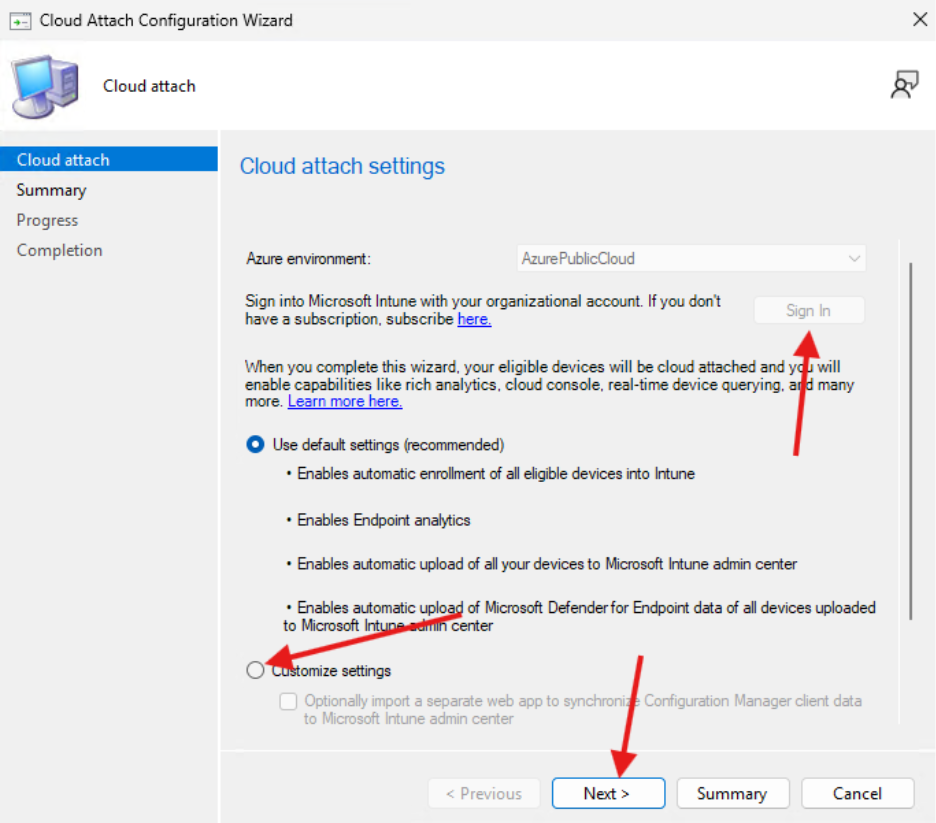Select the Completion step in sidebar
936x823 pixels.
click(x=59, y=250)
